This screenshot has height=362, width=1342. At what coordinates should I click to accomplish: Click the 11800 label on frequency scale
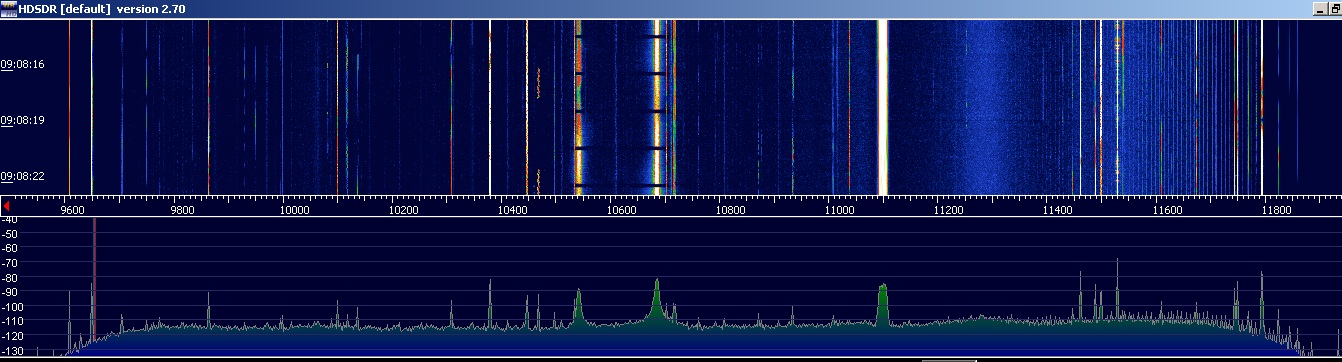[1277, 211]
